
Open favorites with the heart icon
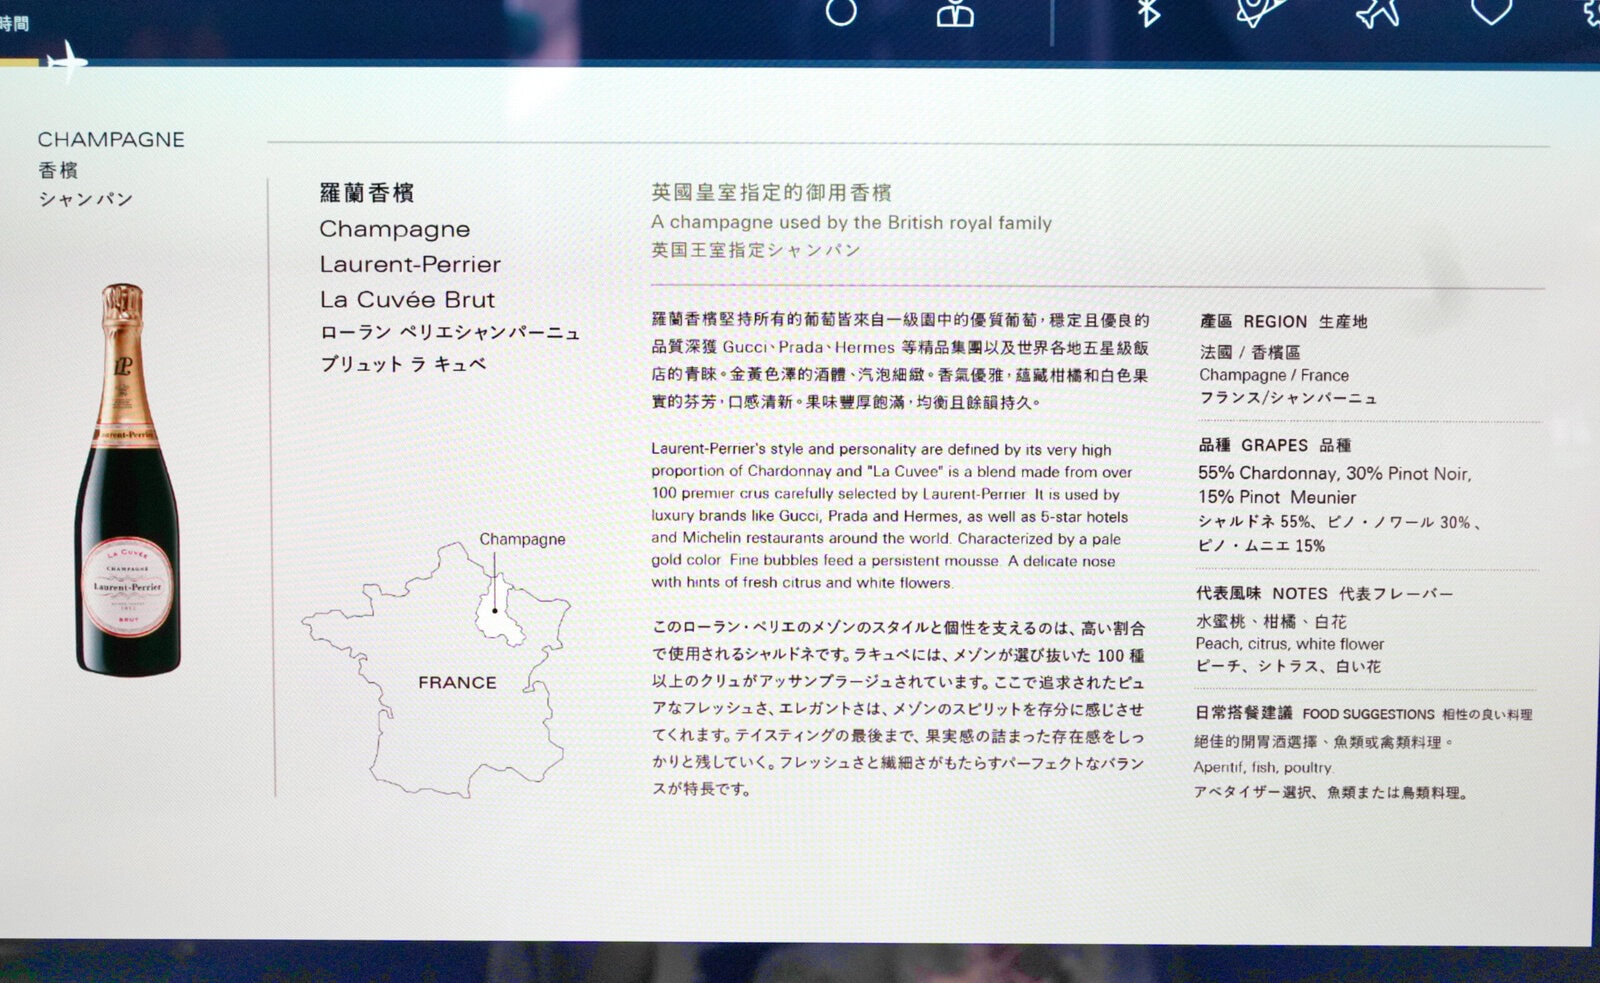coord(1490,11)
